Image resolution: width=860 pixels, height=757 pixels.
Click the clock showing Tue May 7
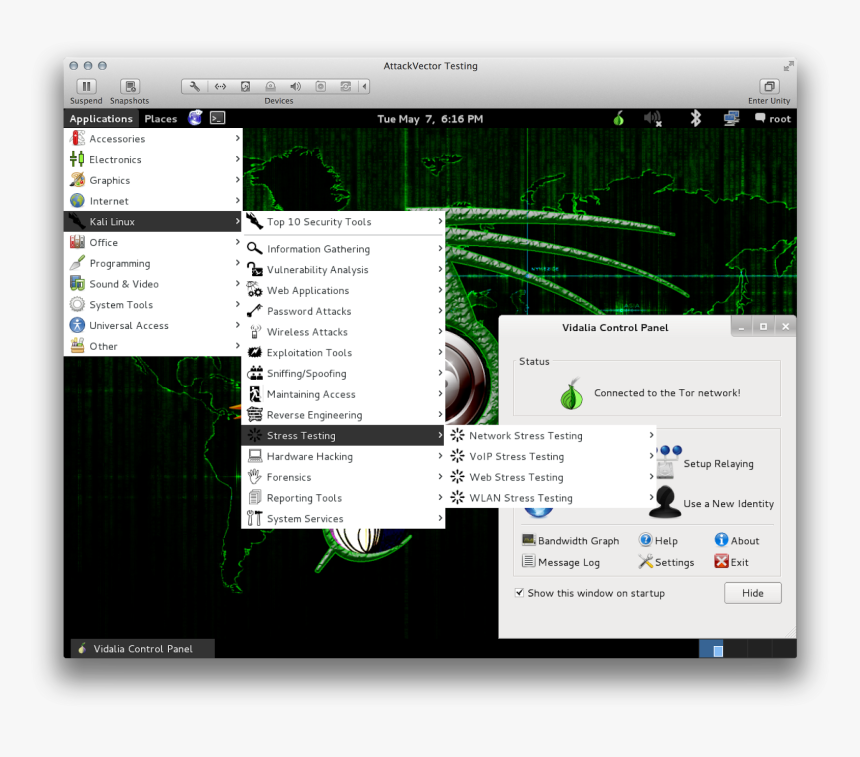430,118
